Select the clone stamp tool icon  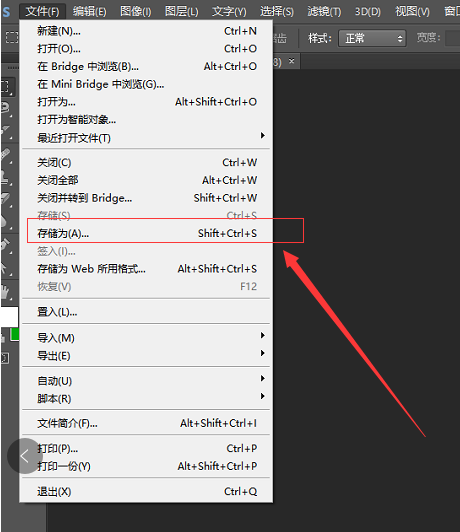pyautogui.click(x=7, y=177)
